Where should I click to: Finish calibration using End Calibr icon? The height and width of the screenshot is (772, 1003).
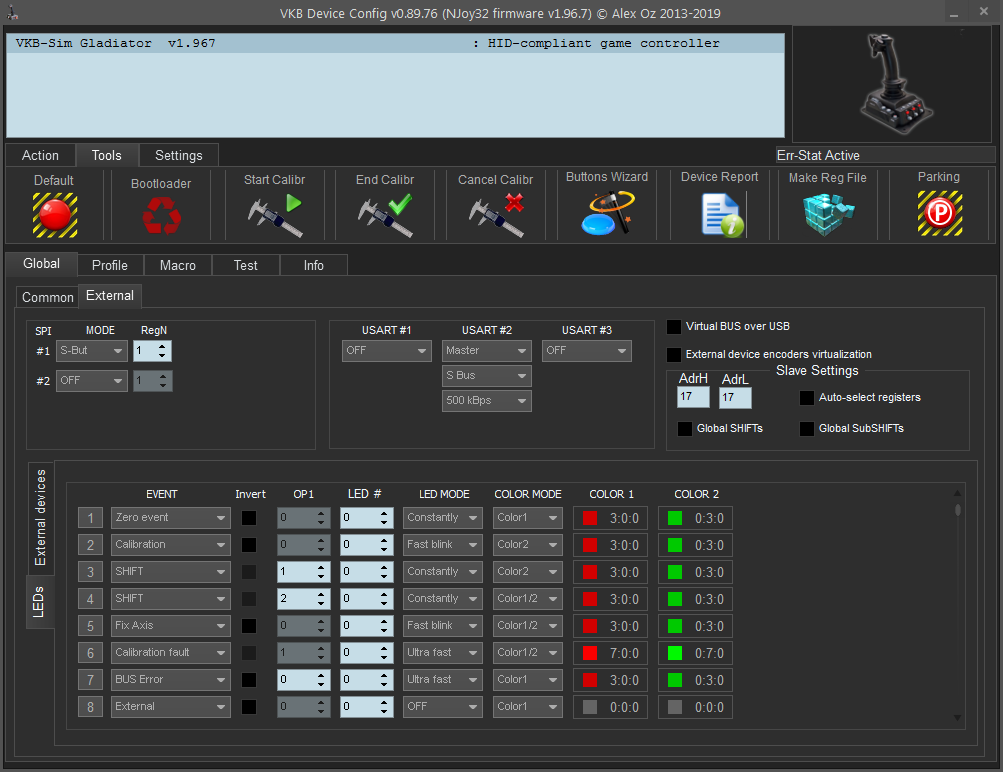coord(385,214)
